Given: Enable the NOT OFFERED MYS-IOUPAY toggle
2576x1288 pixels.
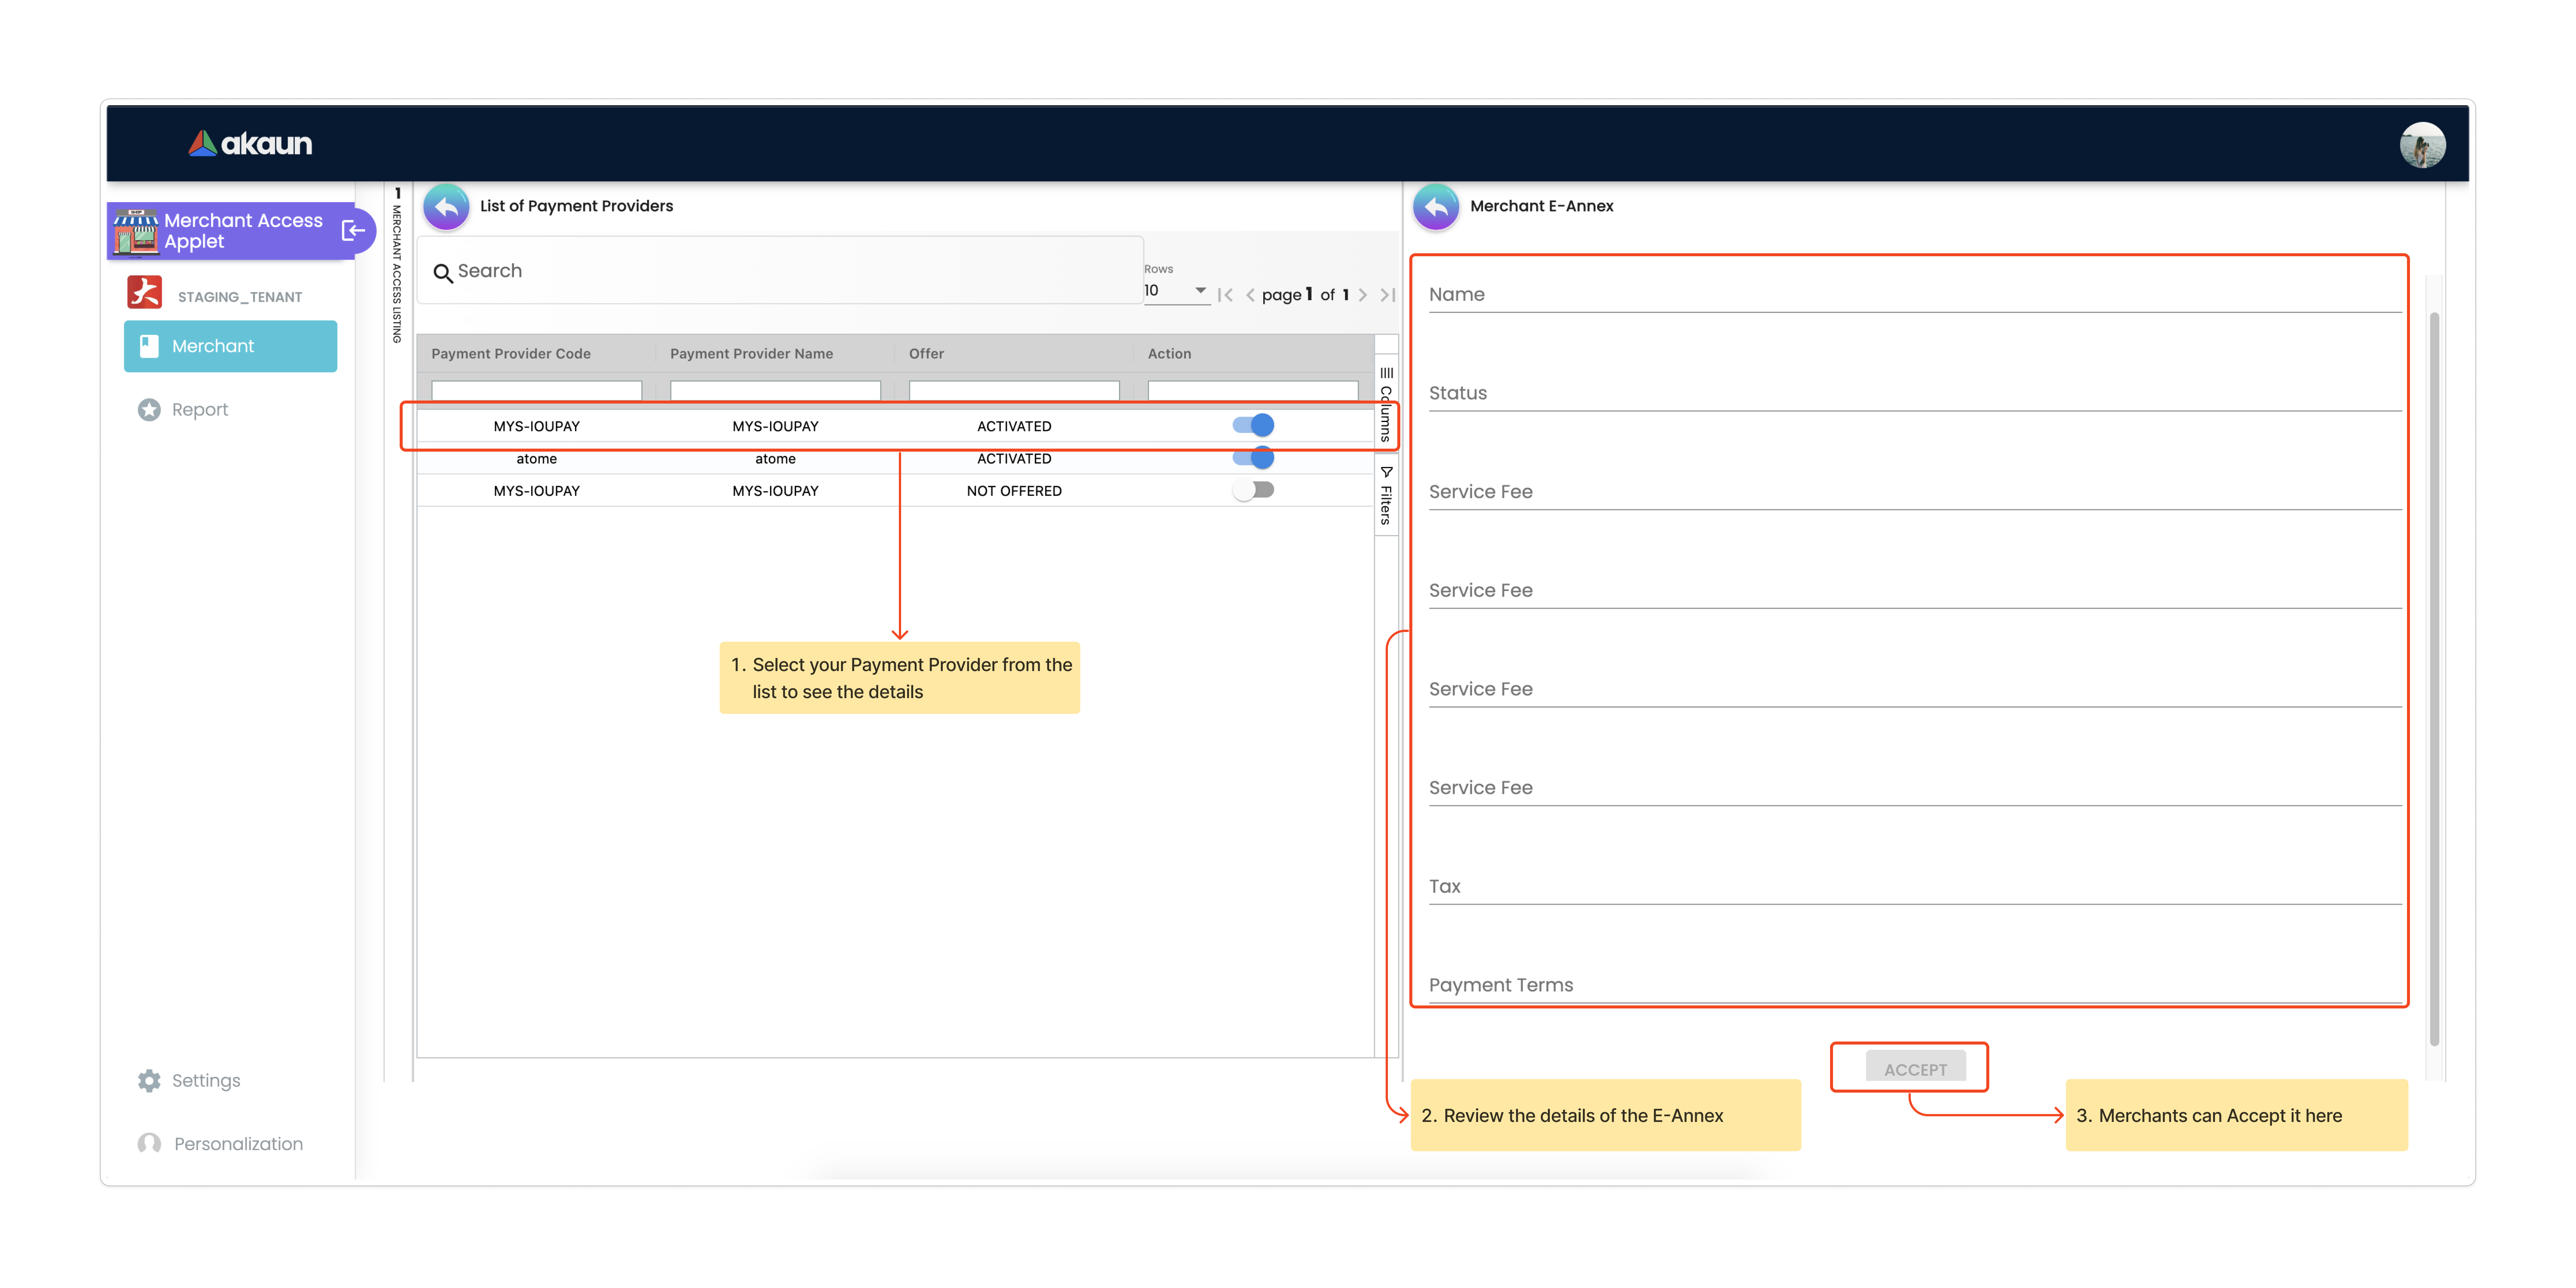Looking at the screenshot, I should (x=1253, y=490).
